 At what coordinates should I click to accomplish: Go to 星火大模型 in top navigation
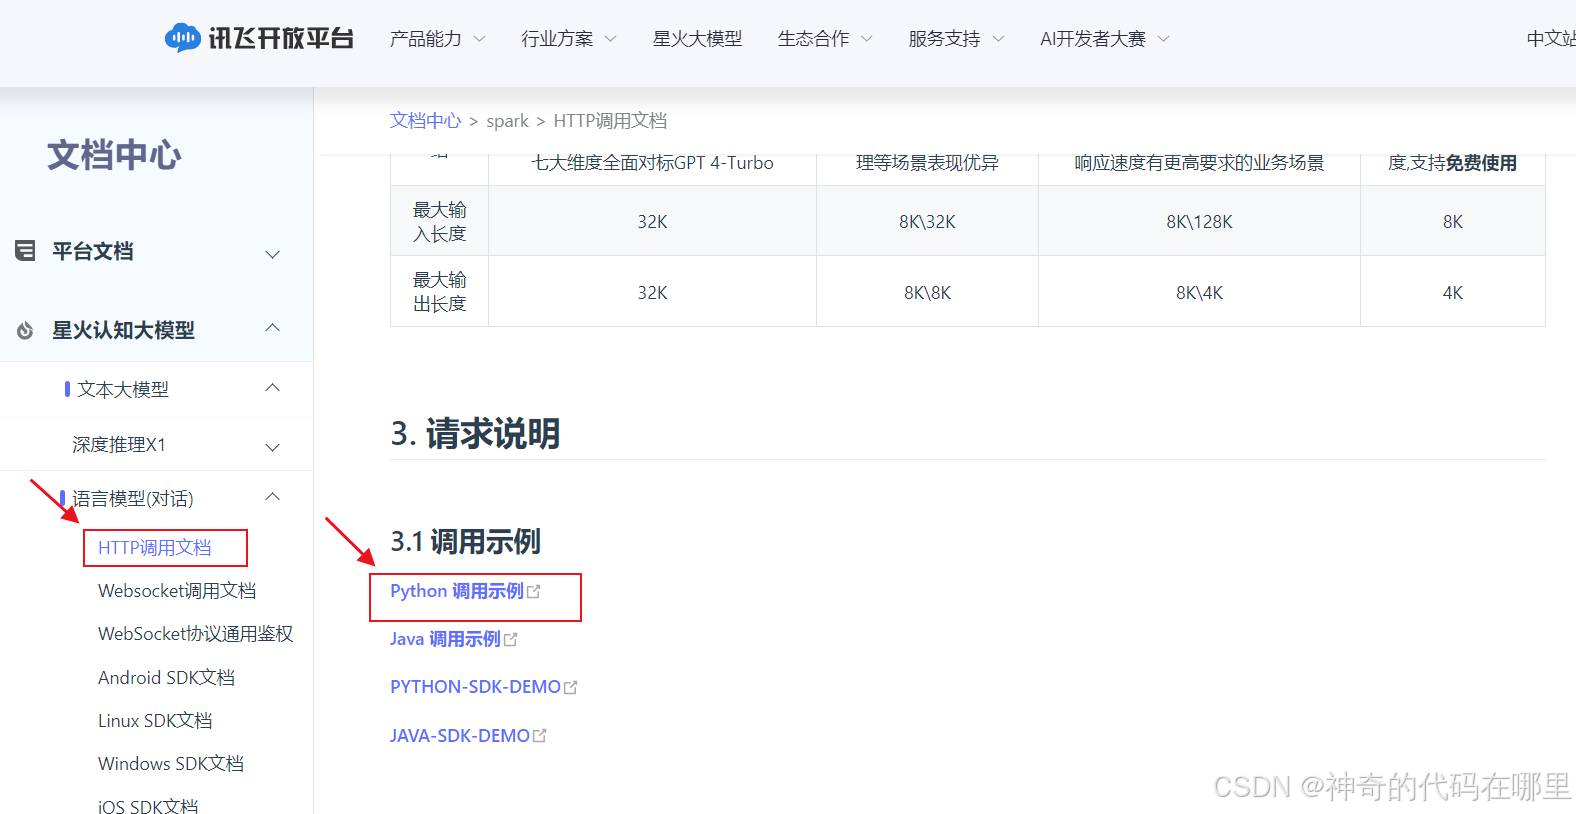point(697,38)
